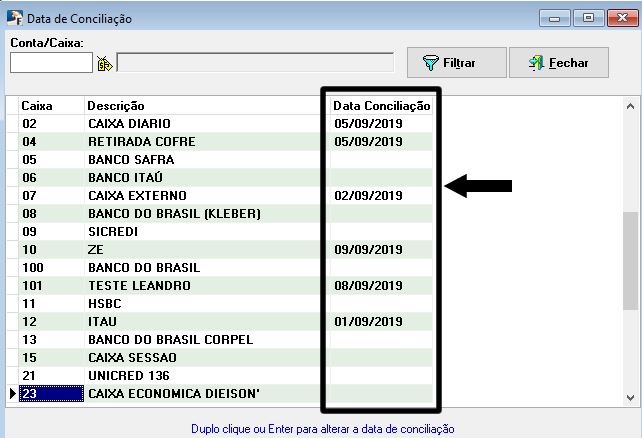Click the Descrição column header
Image resolution: width=642 pixels, height=438 pixels.
click(x=116, y=105)
